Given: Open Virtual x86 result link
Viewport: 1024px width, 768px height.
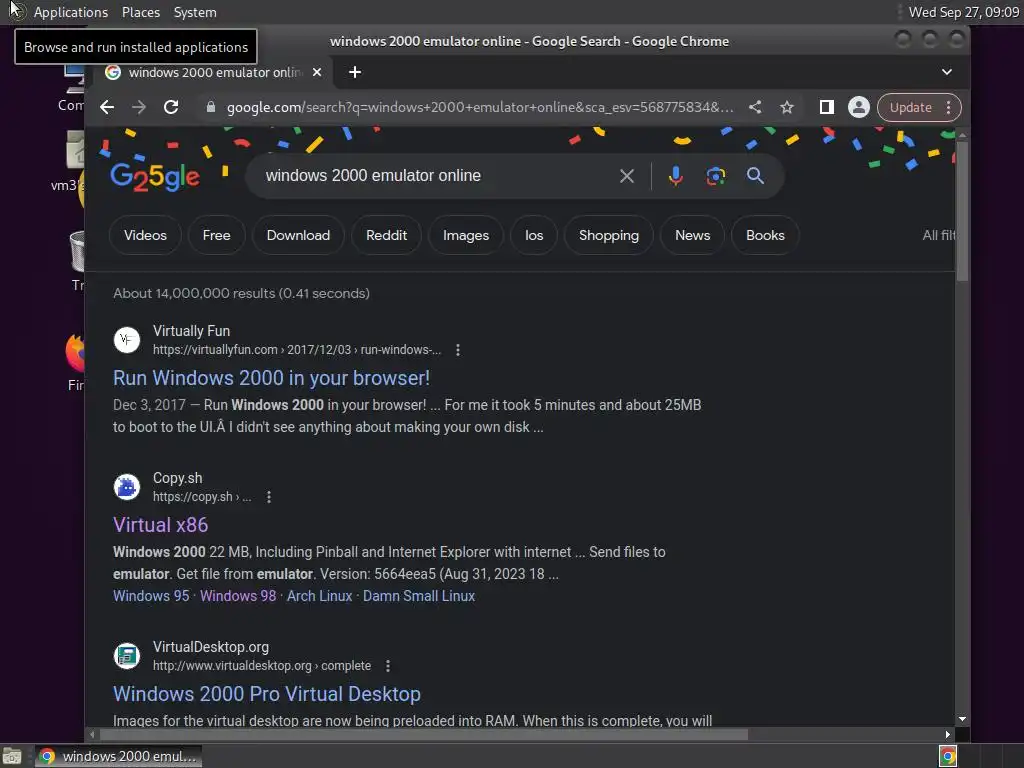Looking at the screenshot, I should tap(160, 525).
